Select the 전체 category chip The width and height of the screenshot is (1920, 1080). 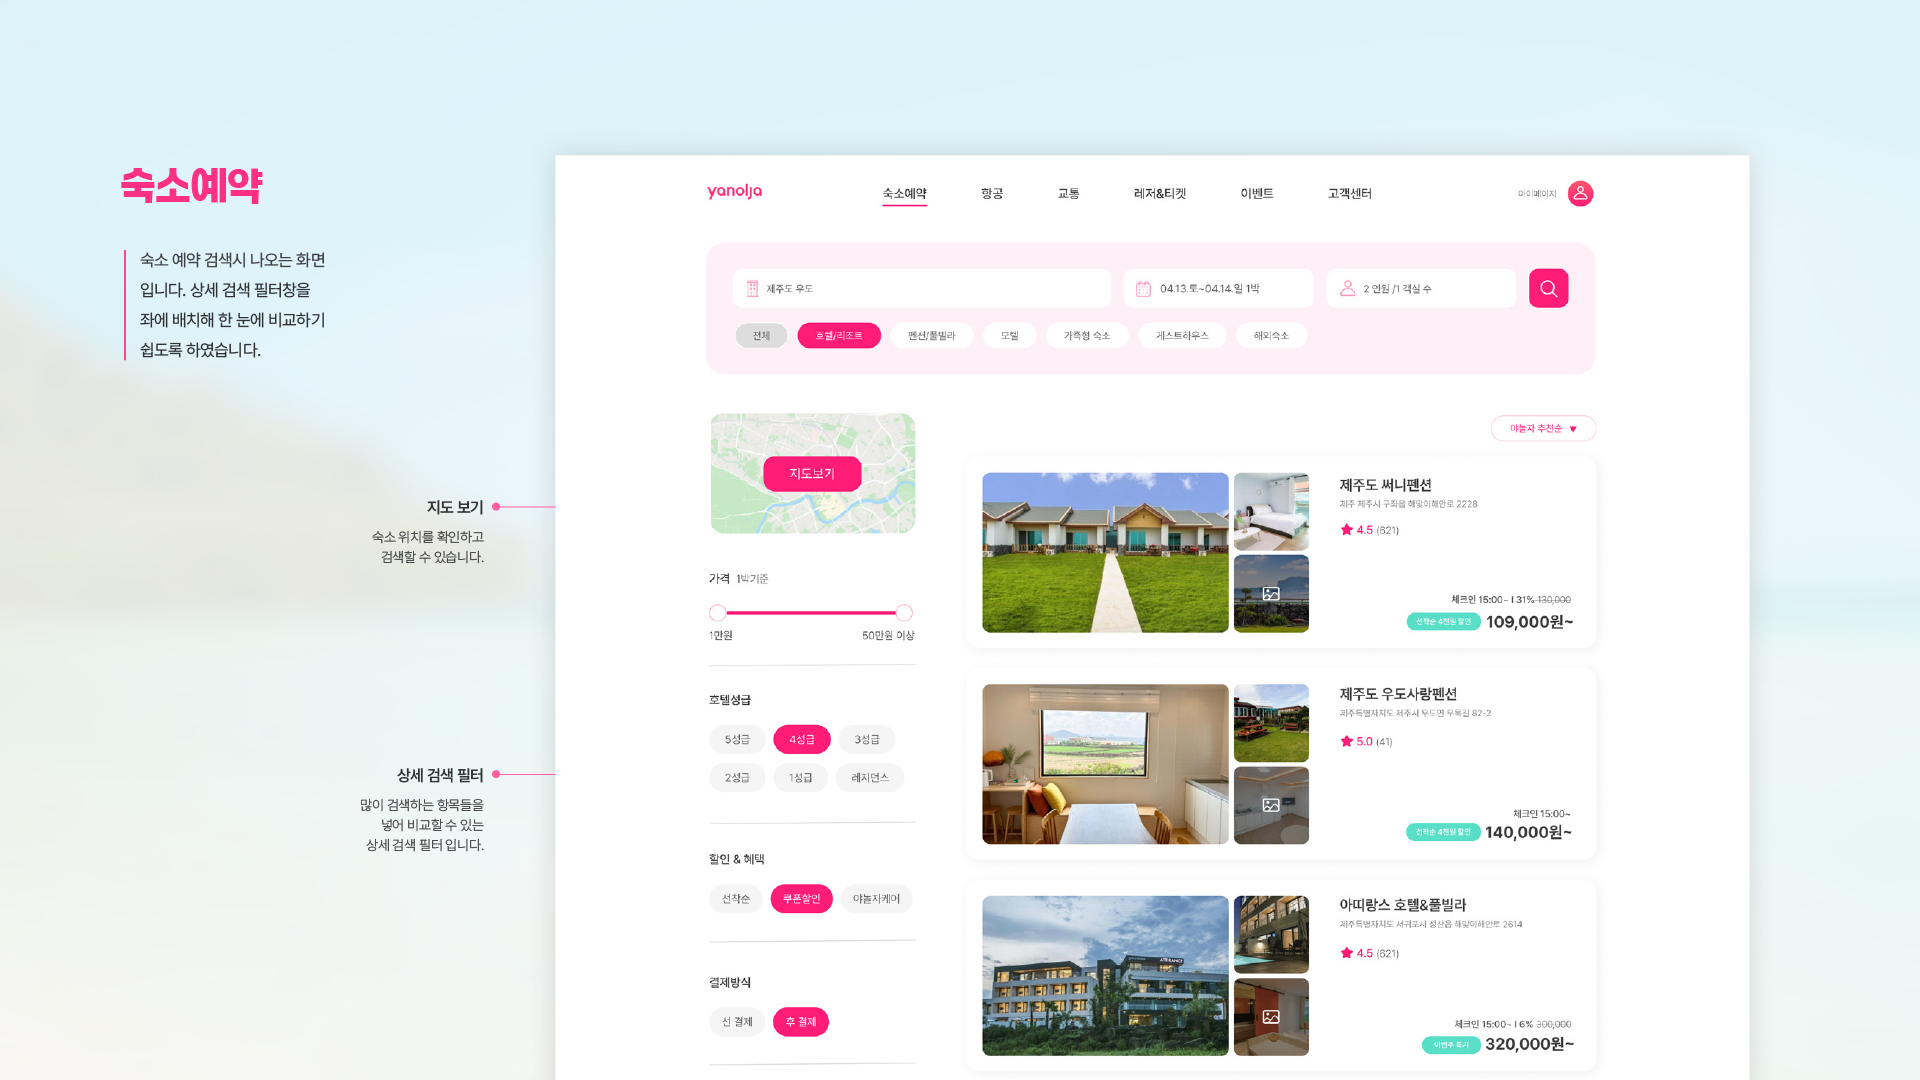[761, 336]
